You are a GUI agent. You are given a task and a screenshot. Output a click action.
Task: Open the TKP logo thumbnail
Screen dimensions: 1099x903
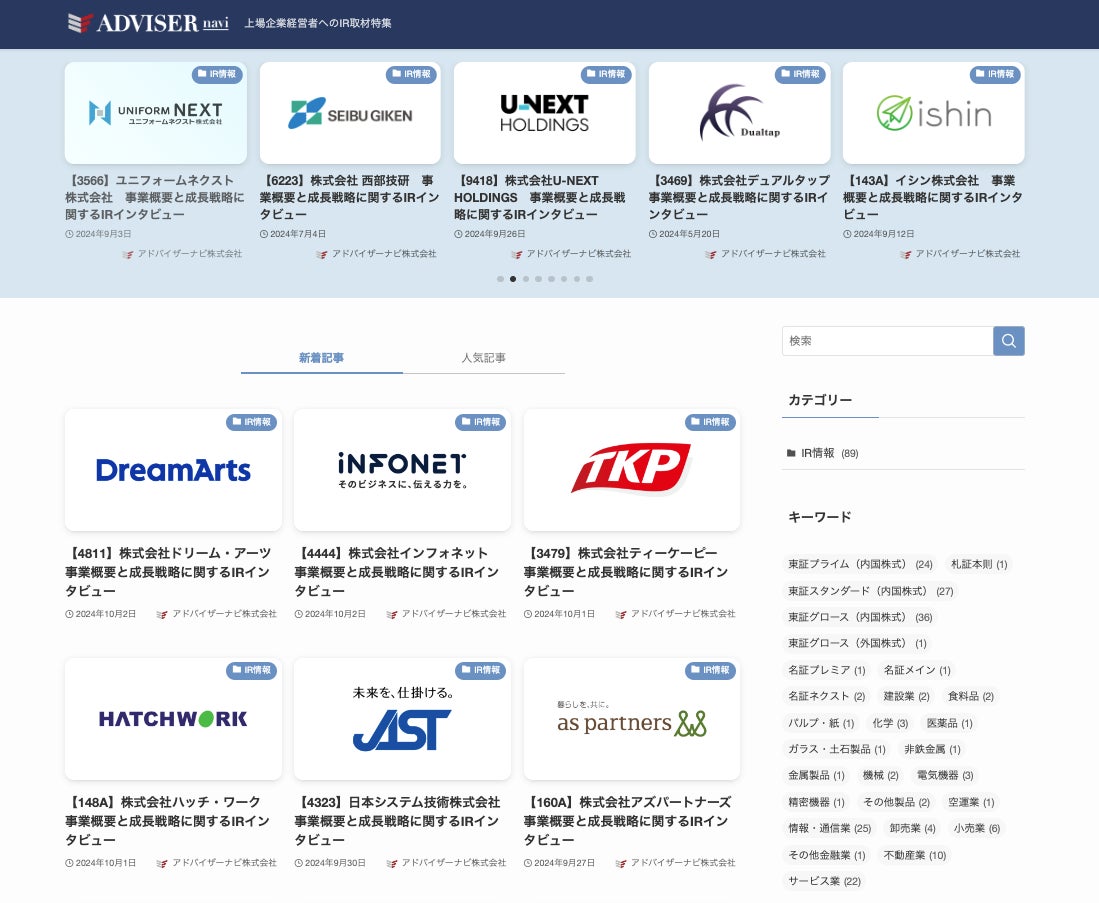632,470
